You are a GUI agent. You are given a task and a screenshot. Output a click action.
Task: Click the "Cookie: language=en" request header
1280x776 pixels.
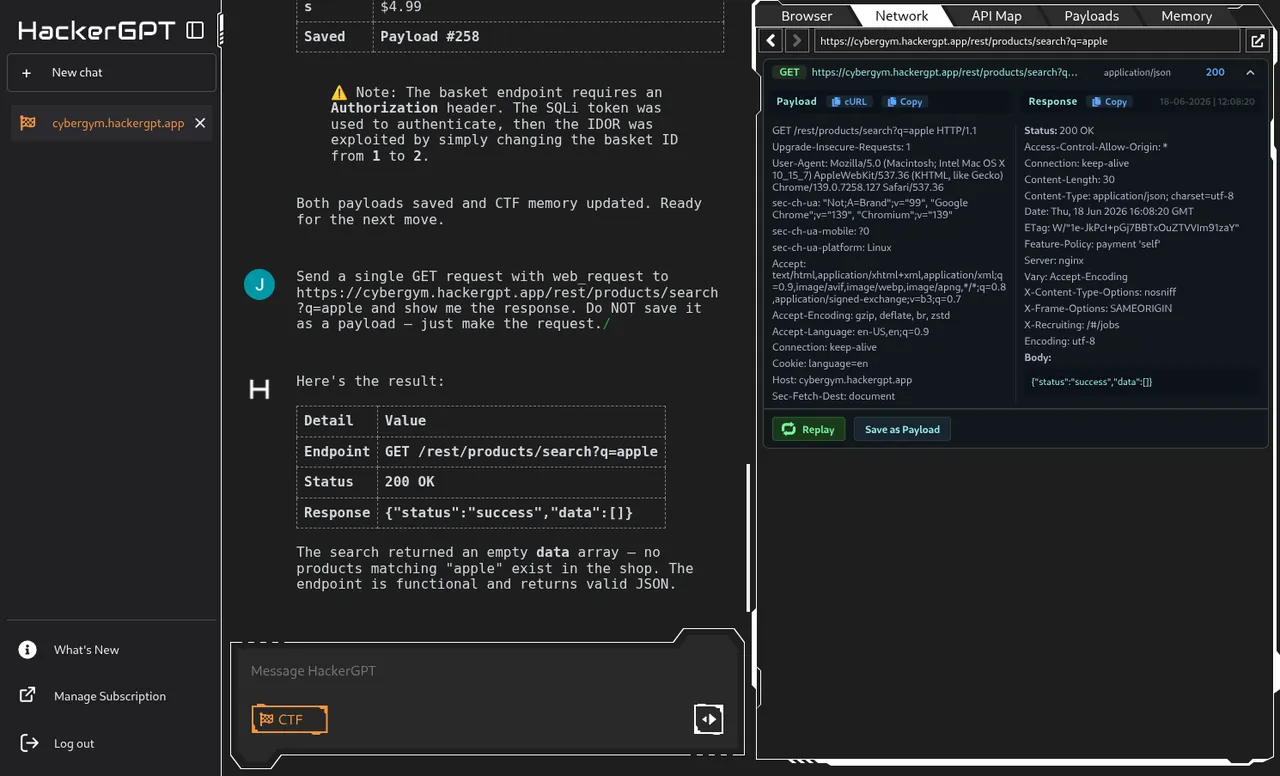click(820, 364)
